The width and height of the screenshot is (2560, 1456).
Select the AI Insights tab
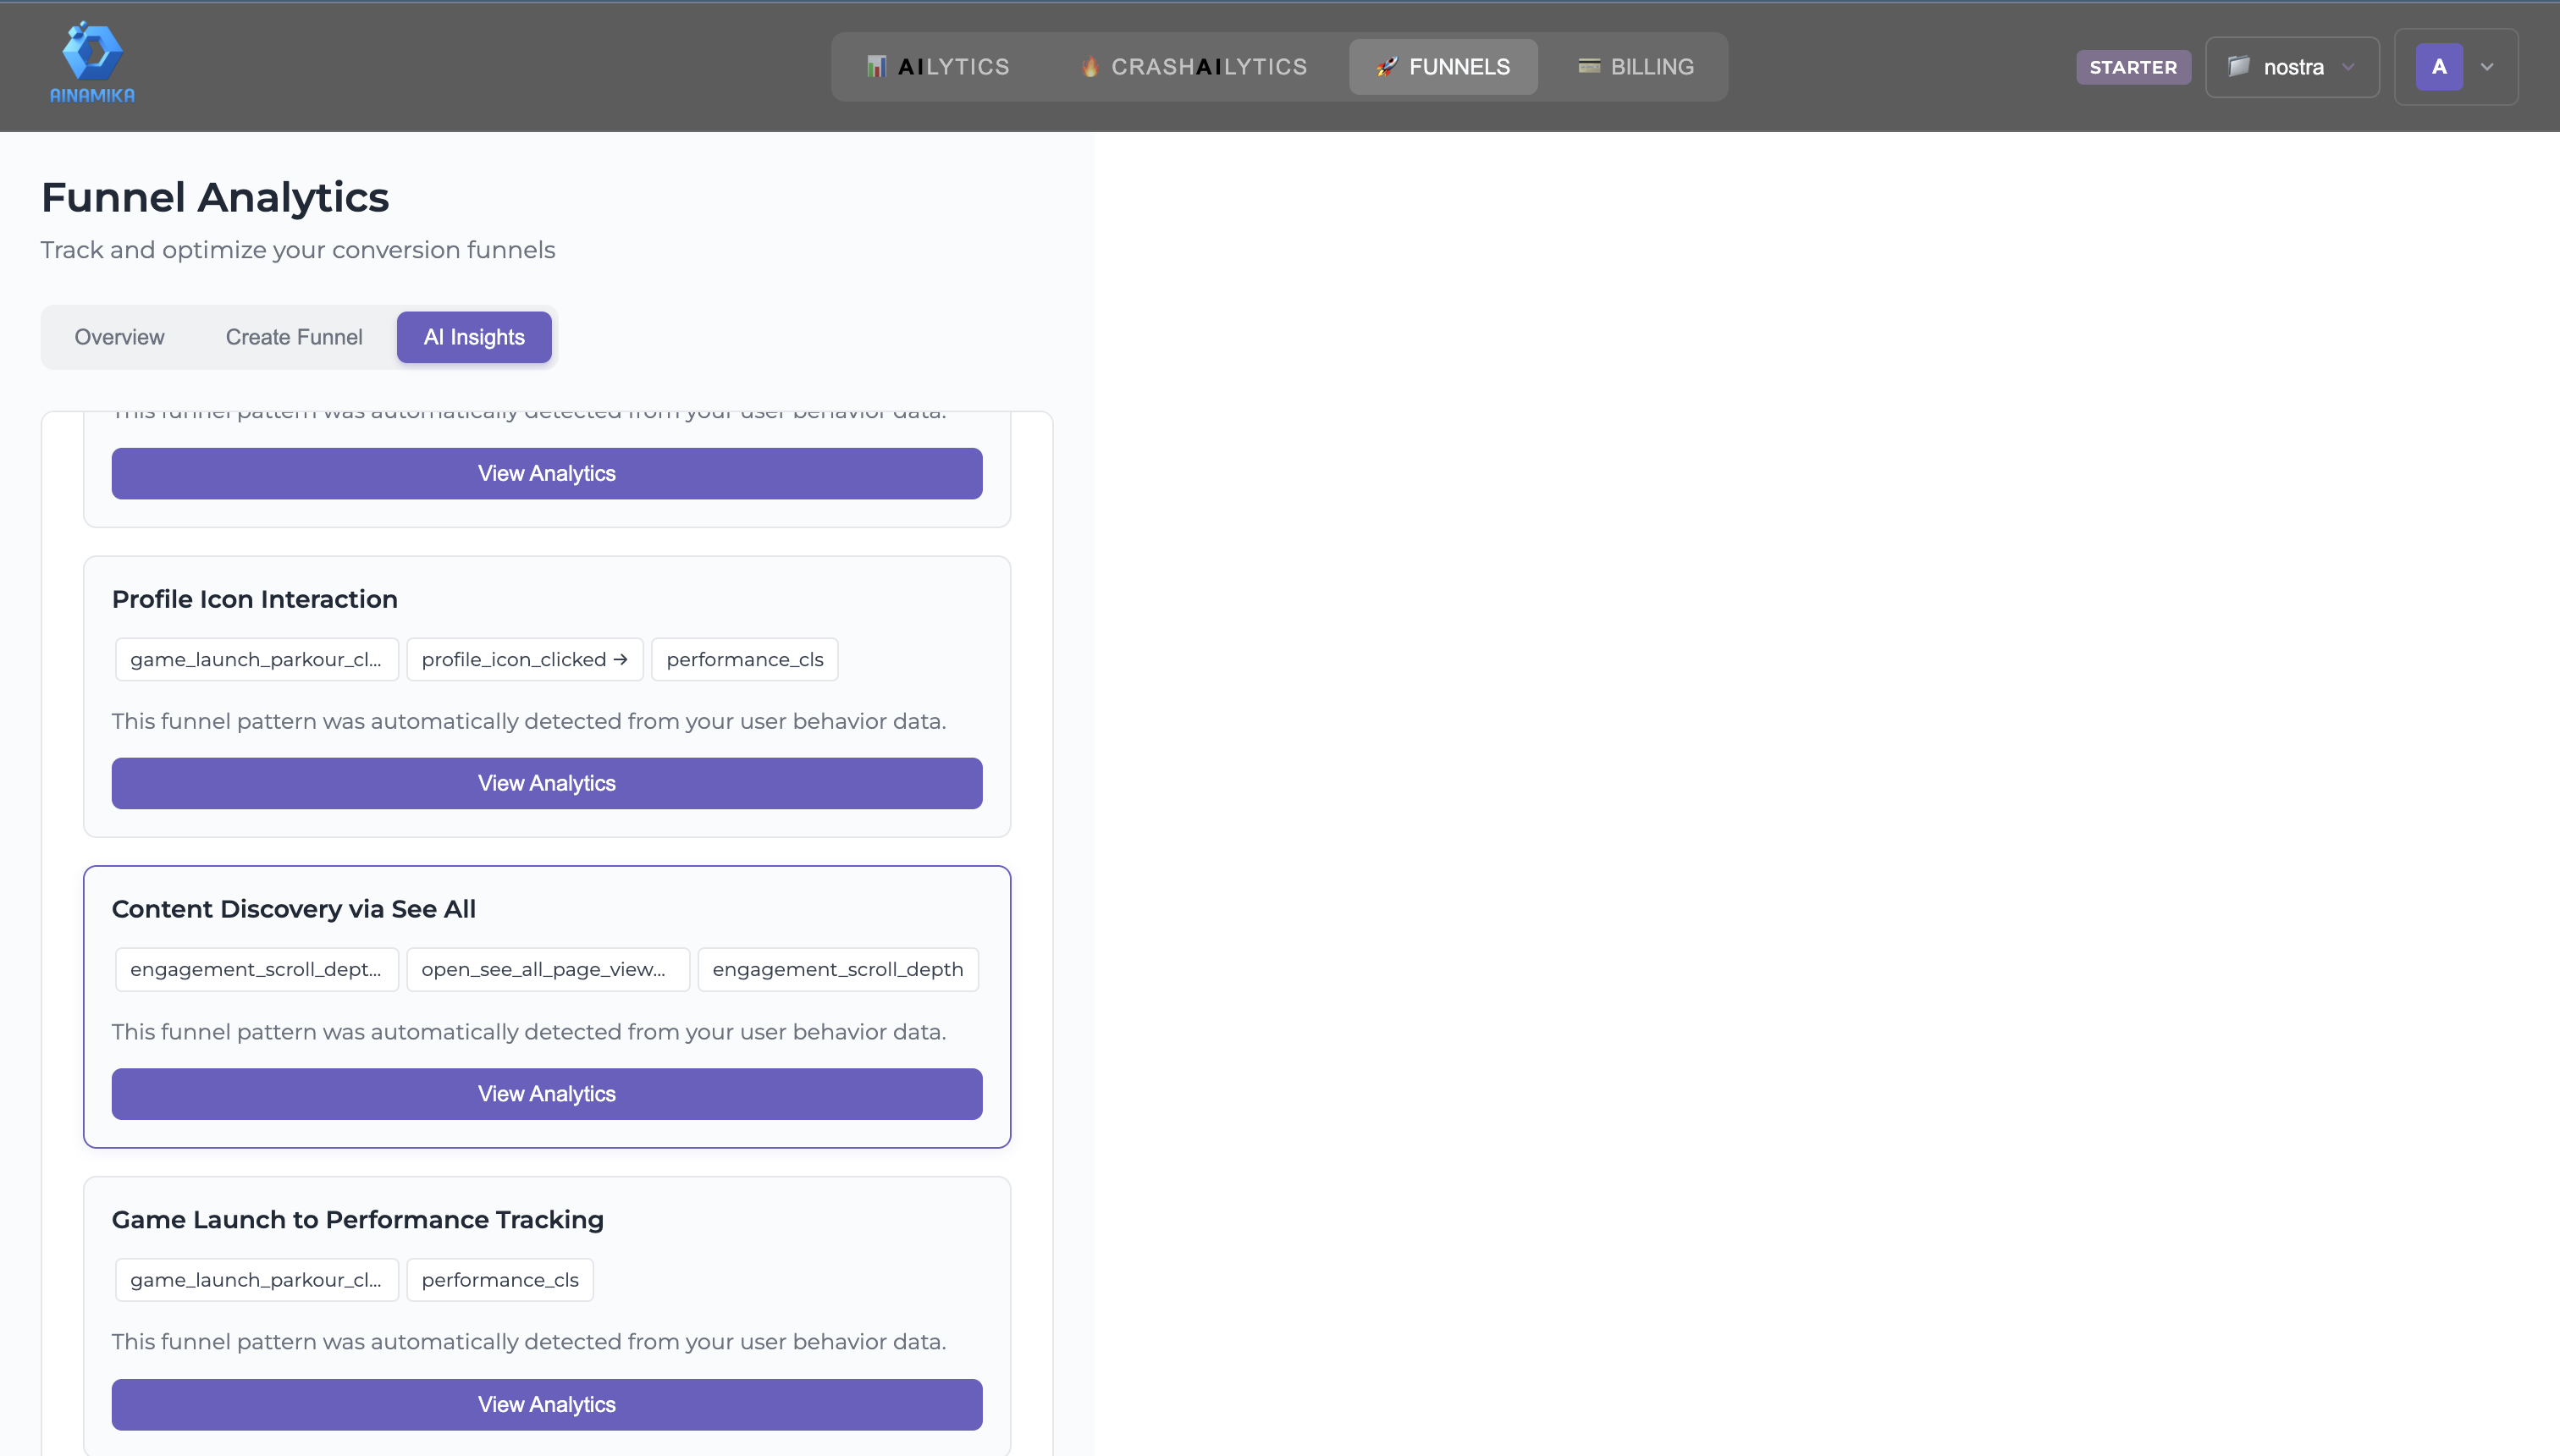pyautogui.click(x=474, y=337)
